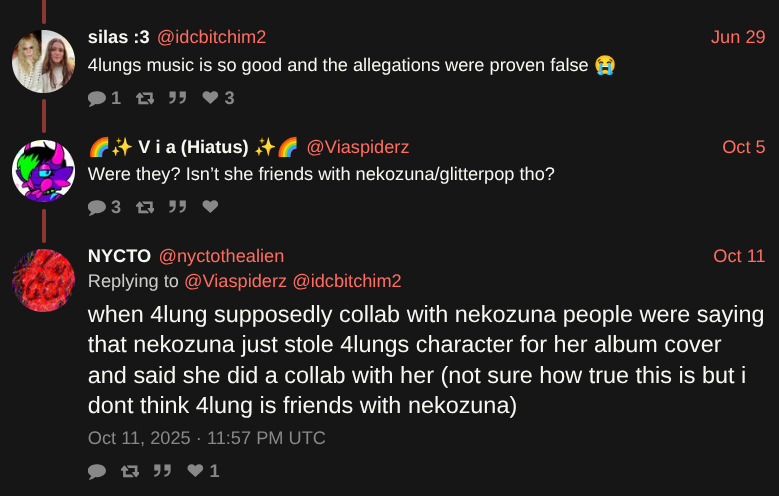Click Via's purple character avatar
The height and width of the screenshot is (496, 779).
(x=43, y=171)
